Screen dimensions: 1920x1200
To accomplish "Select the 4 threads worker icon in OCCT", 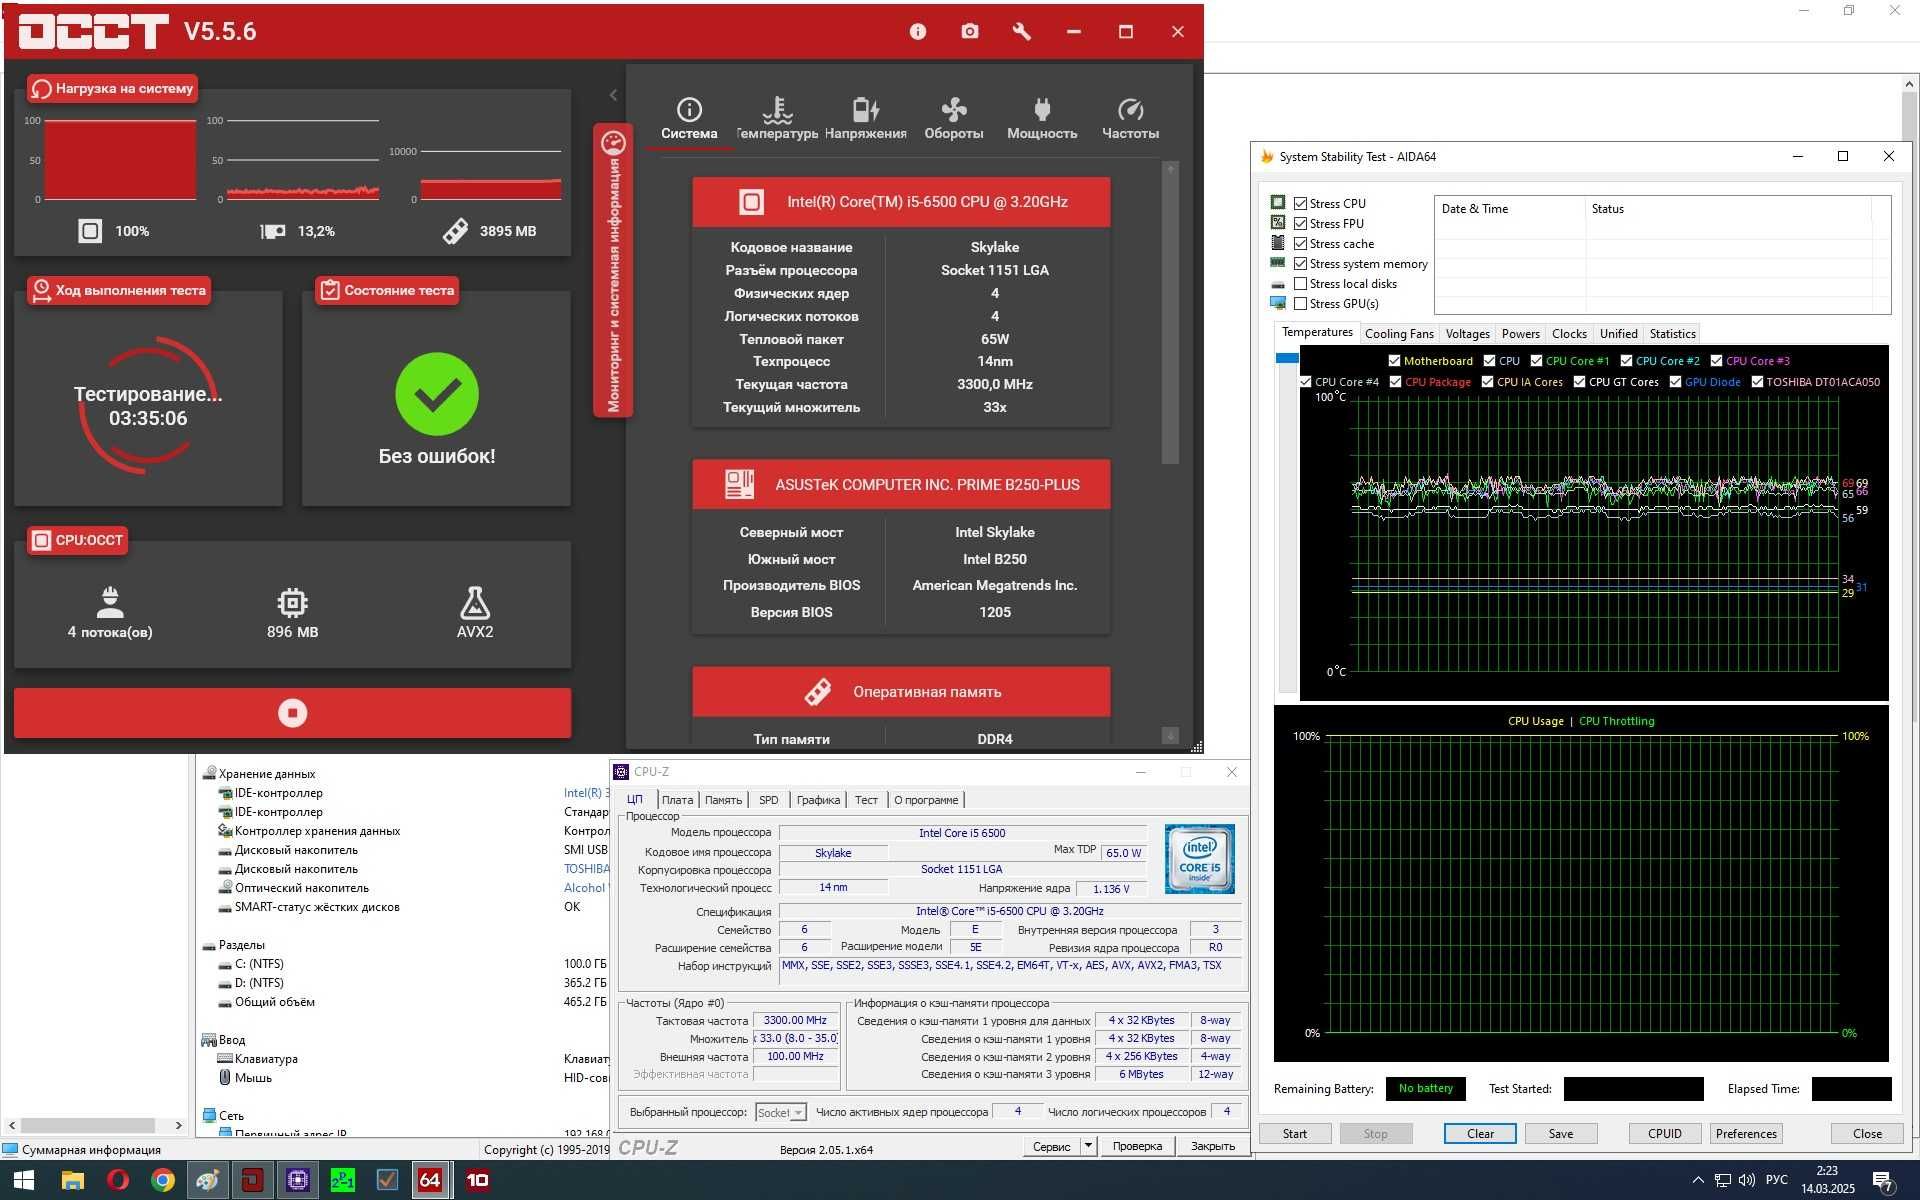I will [x=110, y=602].
